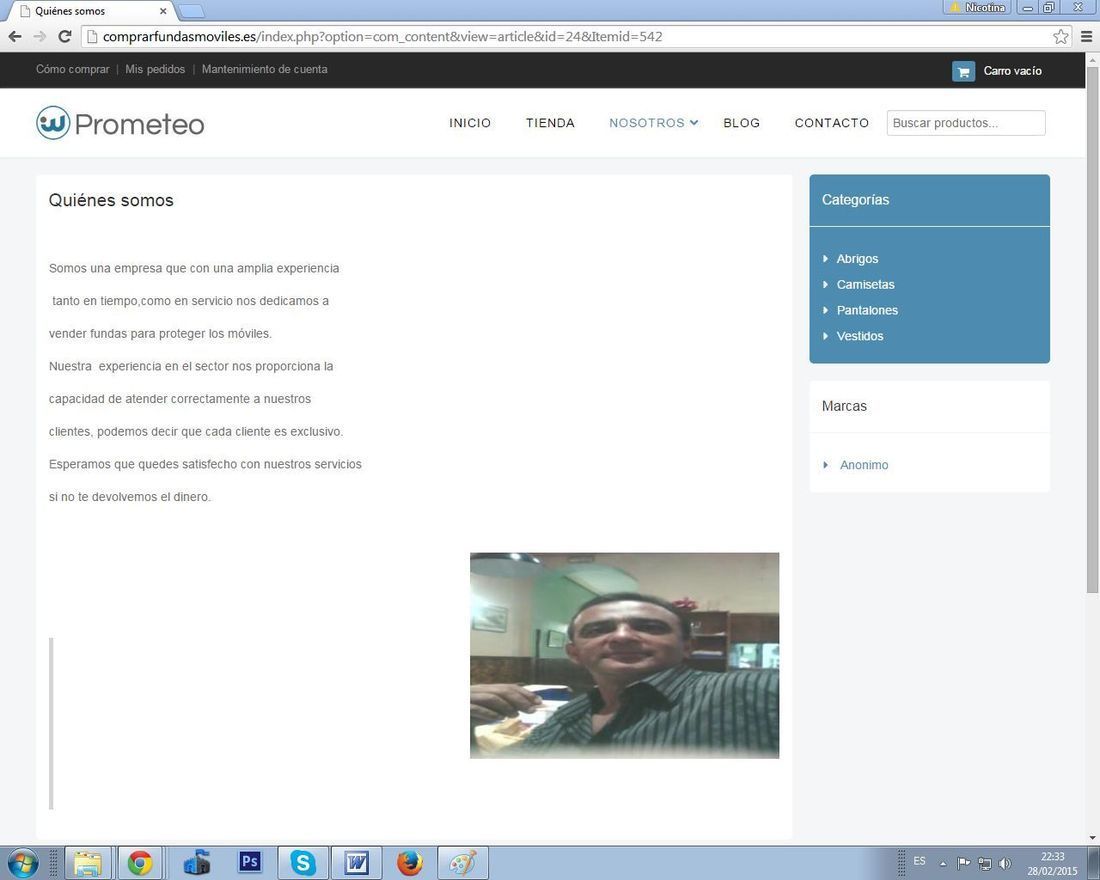Click the Prometeo logo
Screen dimensions: 1100x880
120,124
